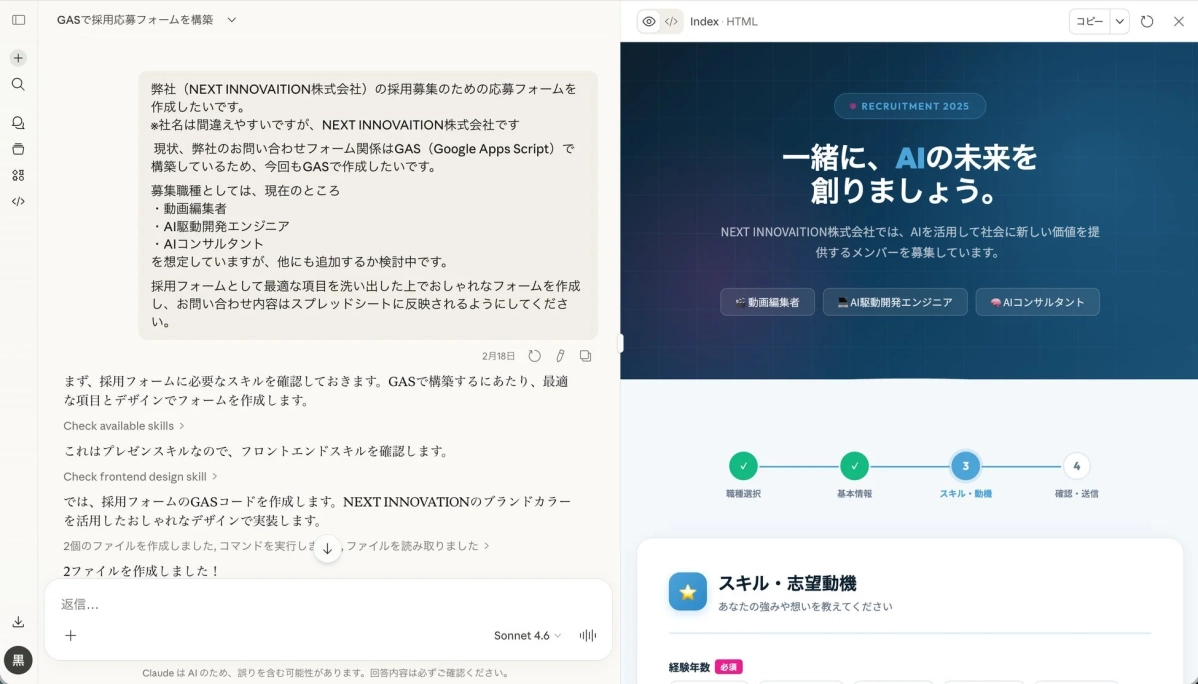Image resolution: width=1198 pixels, height=684 pixels.
Task: Switch artifact to code view with </> toggle
Action: (670, 20)
